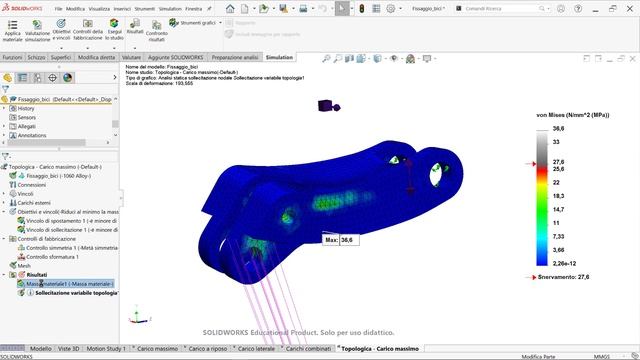The image size is (640, 360).
Task: Click Zoom to fit icon in view toolbar
Action: point(326,59)
